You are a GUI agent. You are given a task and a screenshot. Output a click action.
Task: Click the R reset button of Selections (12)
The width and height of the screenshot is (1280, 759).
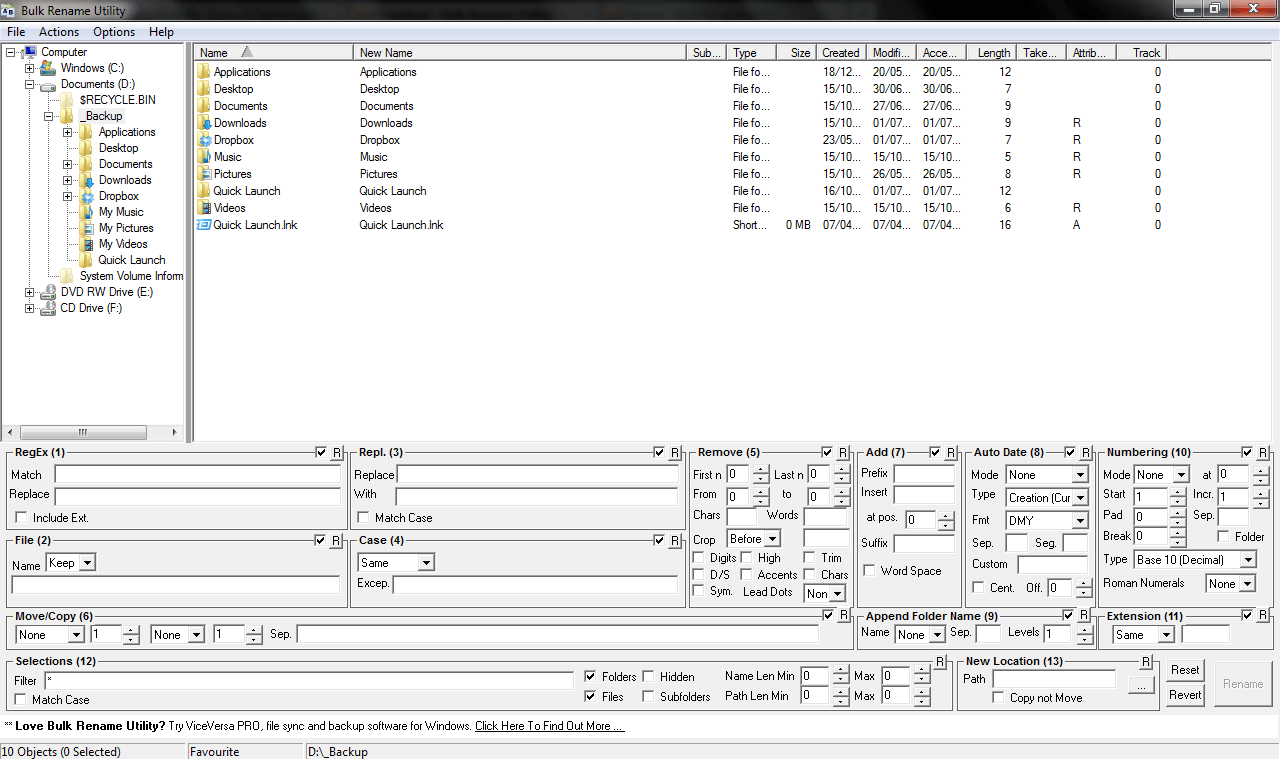(940, 662)
